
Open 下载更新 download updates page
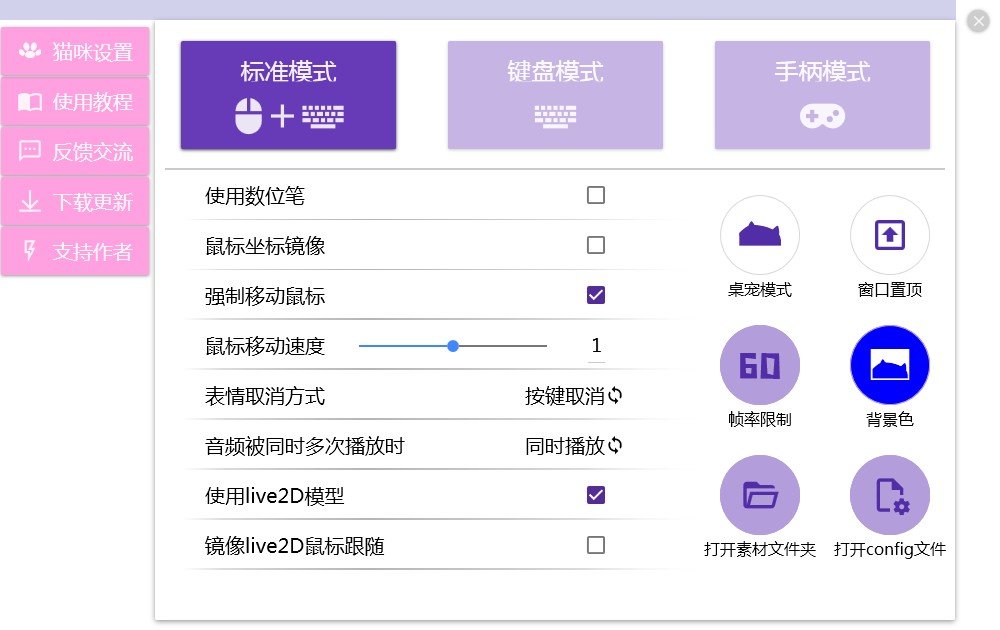75,202
